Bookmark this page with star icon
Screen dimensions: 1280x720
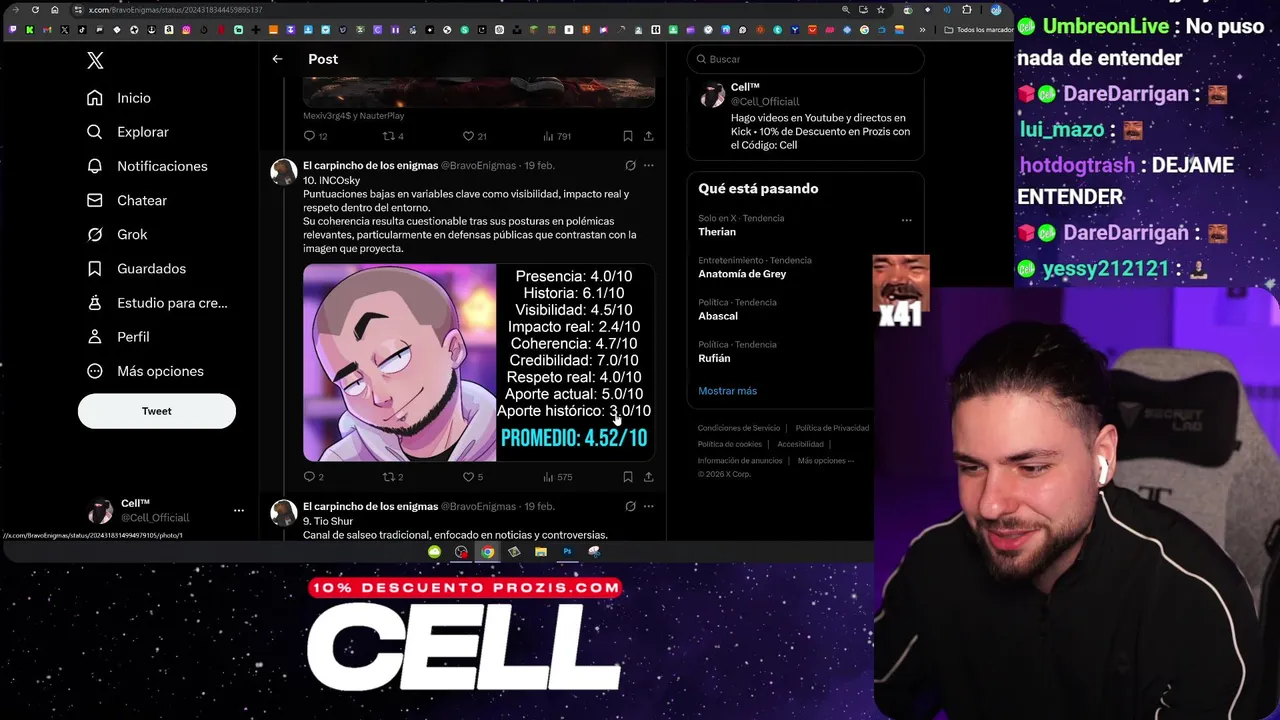click(x=881, y=10)
